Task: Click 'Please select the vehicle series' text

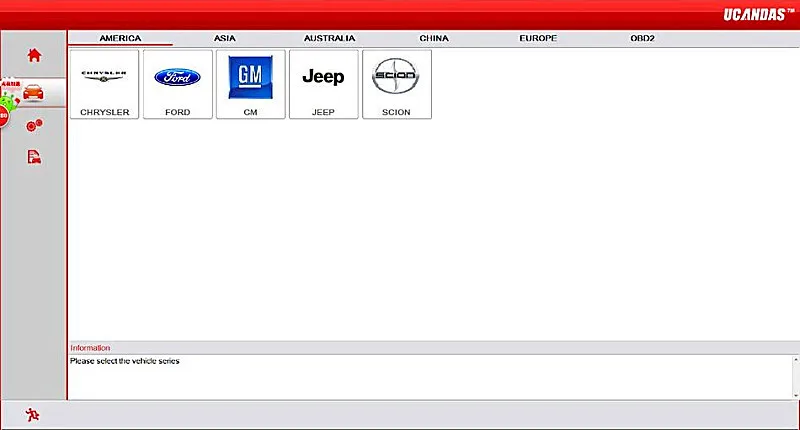Action: click(x=124, y=361)
